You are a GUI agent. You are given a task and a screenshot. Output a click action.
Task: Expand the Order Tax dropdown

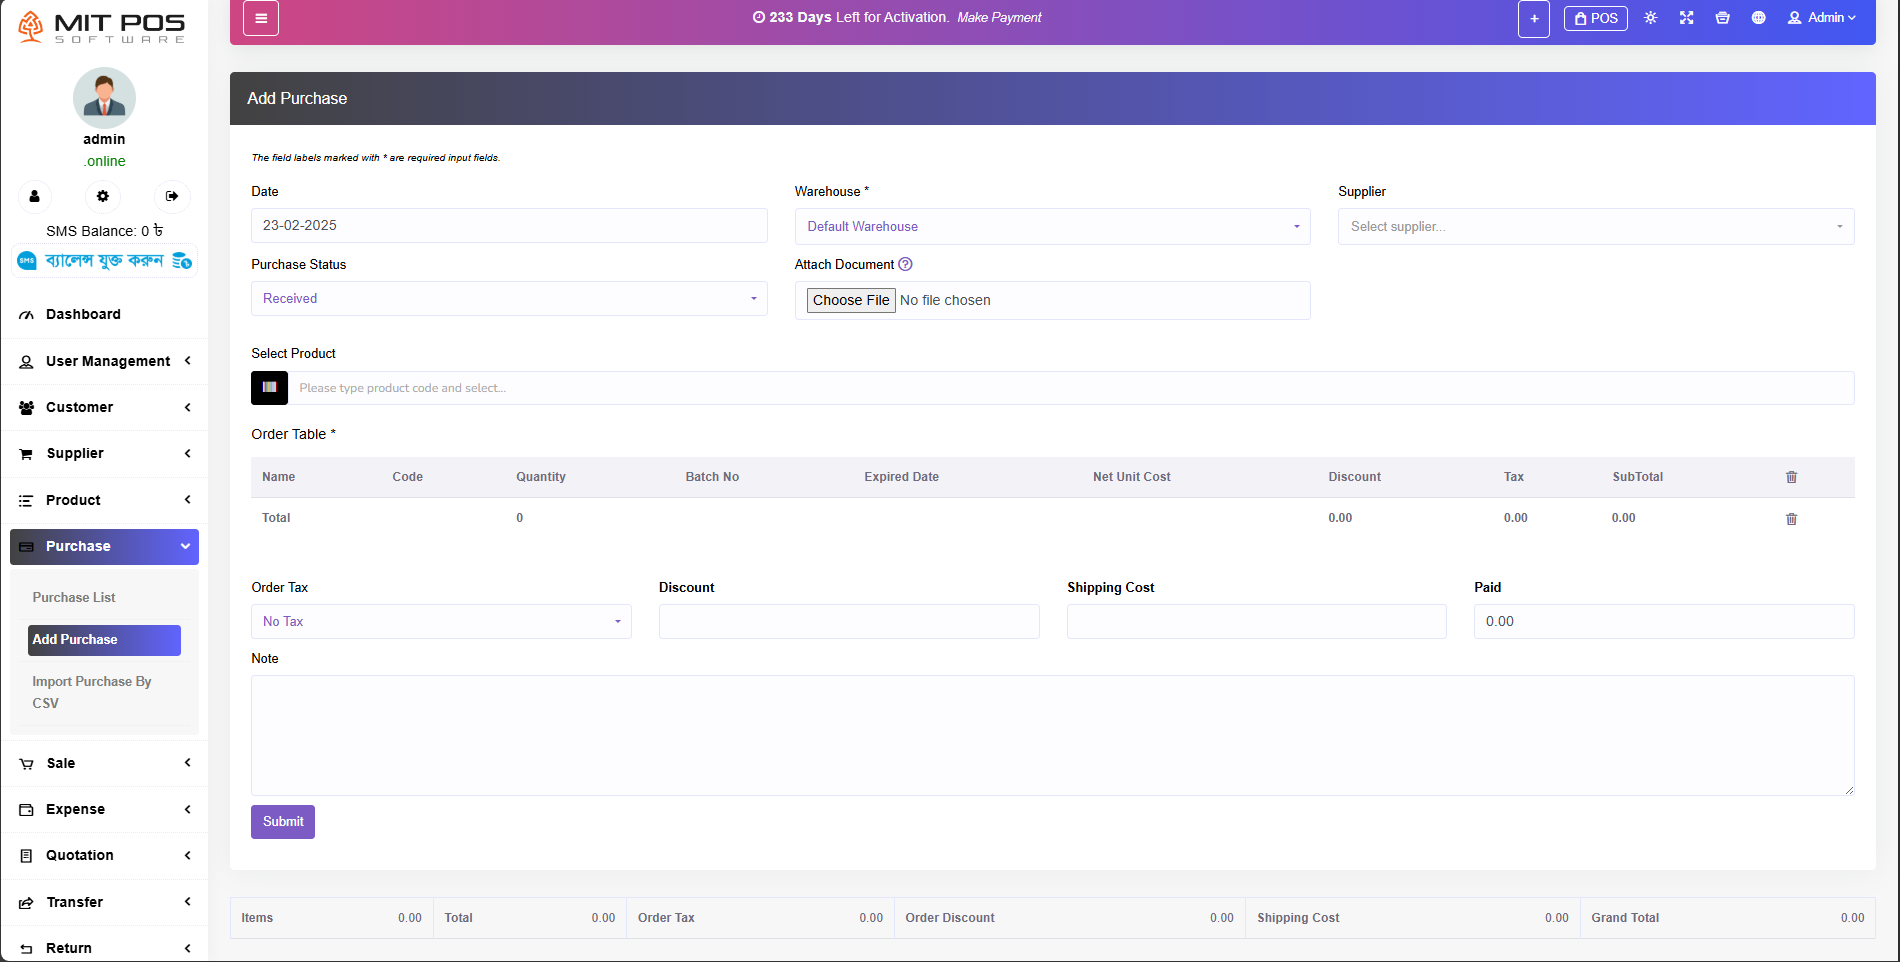tap(441, 622)
